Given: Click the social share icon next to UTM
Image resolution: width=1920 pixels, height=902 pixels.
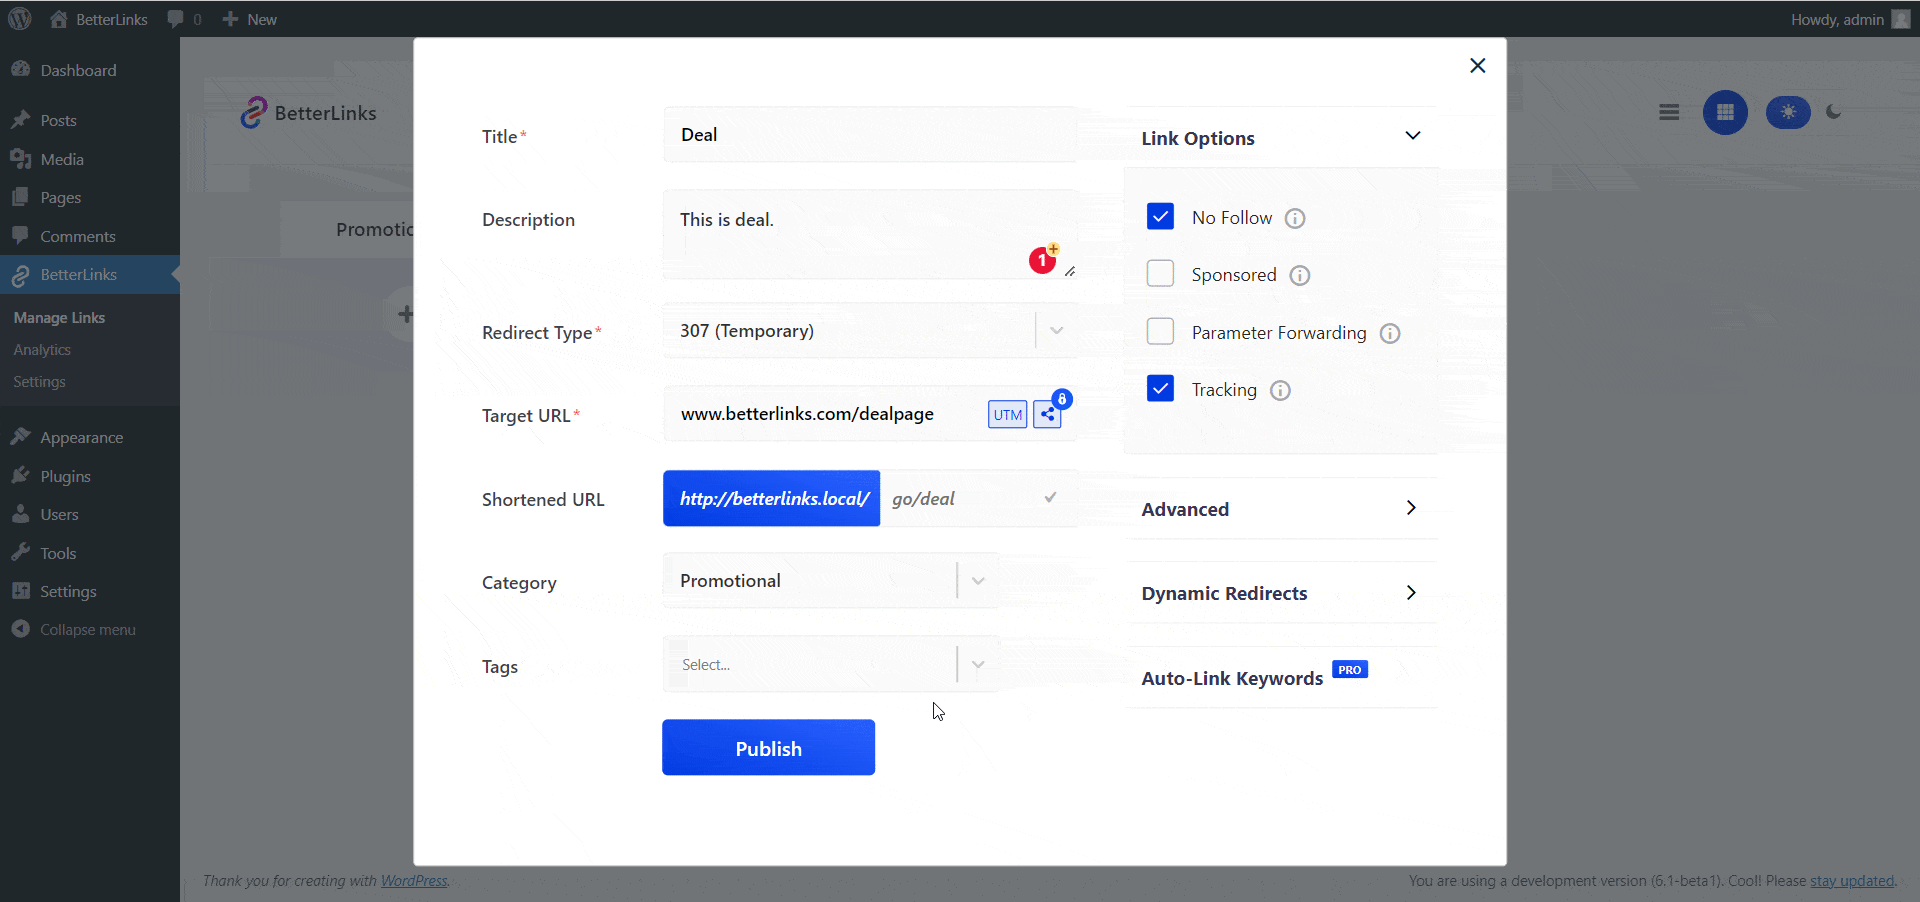Looking at the screenshot, I should click(1046, 414).
